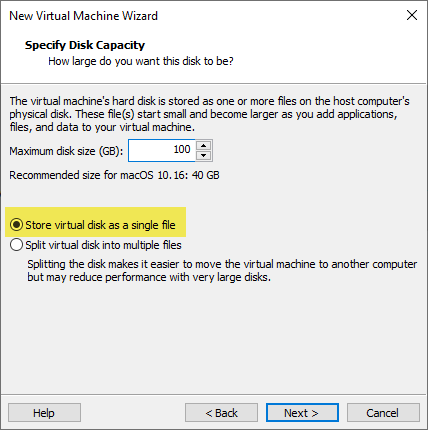Open the Help button
The height and width of the screenshot is (430, 428).
pos(44,413)
